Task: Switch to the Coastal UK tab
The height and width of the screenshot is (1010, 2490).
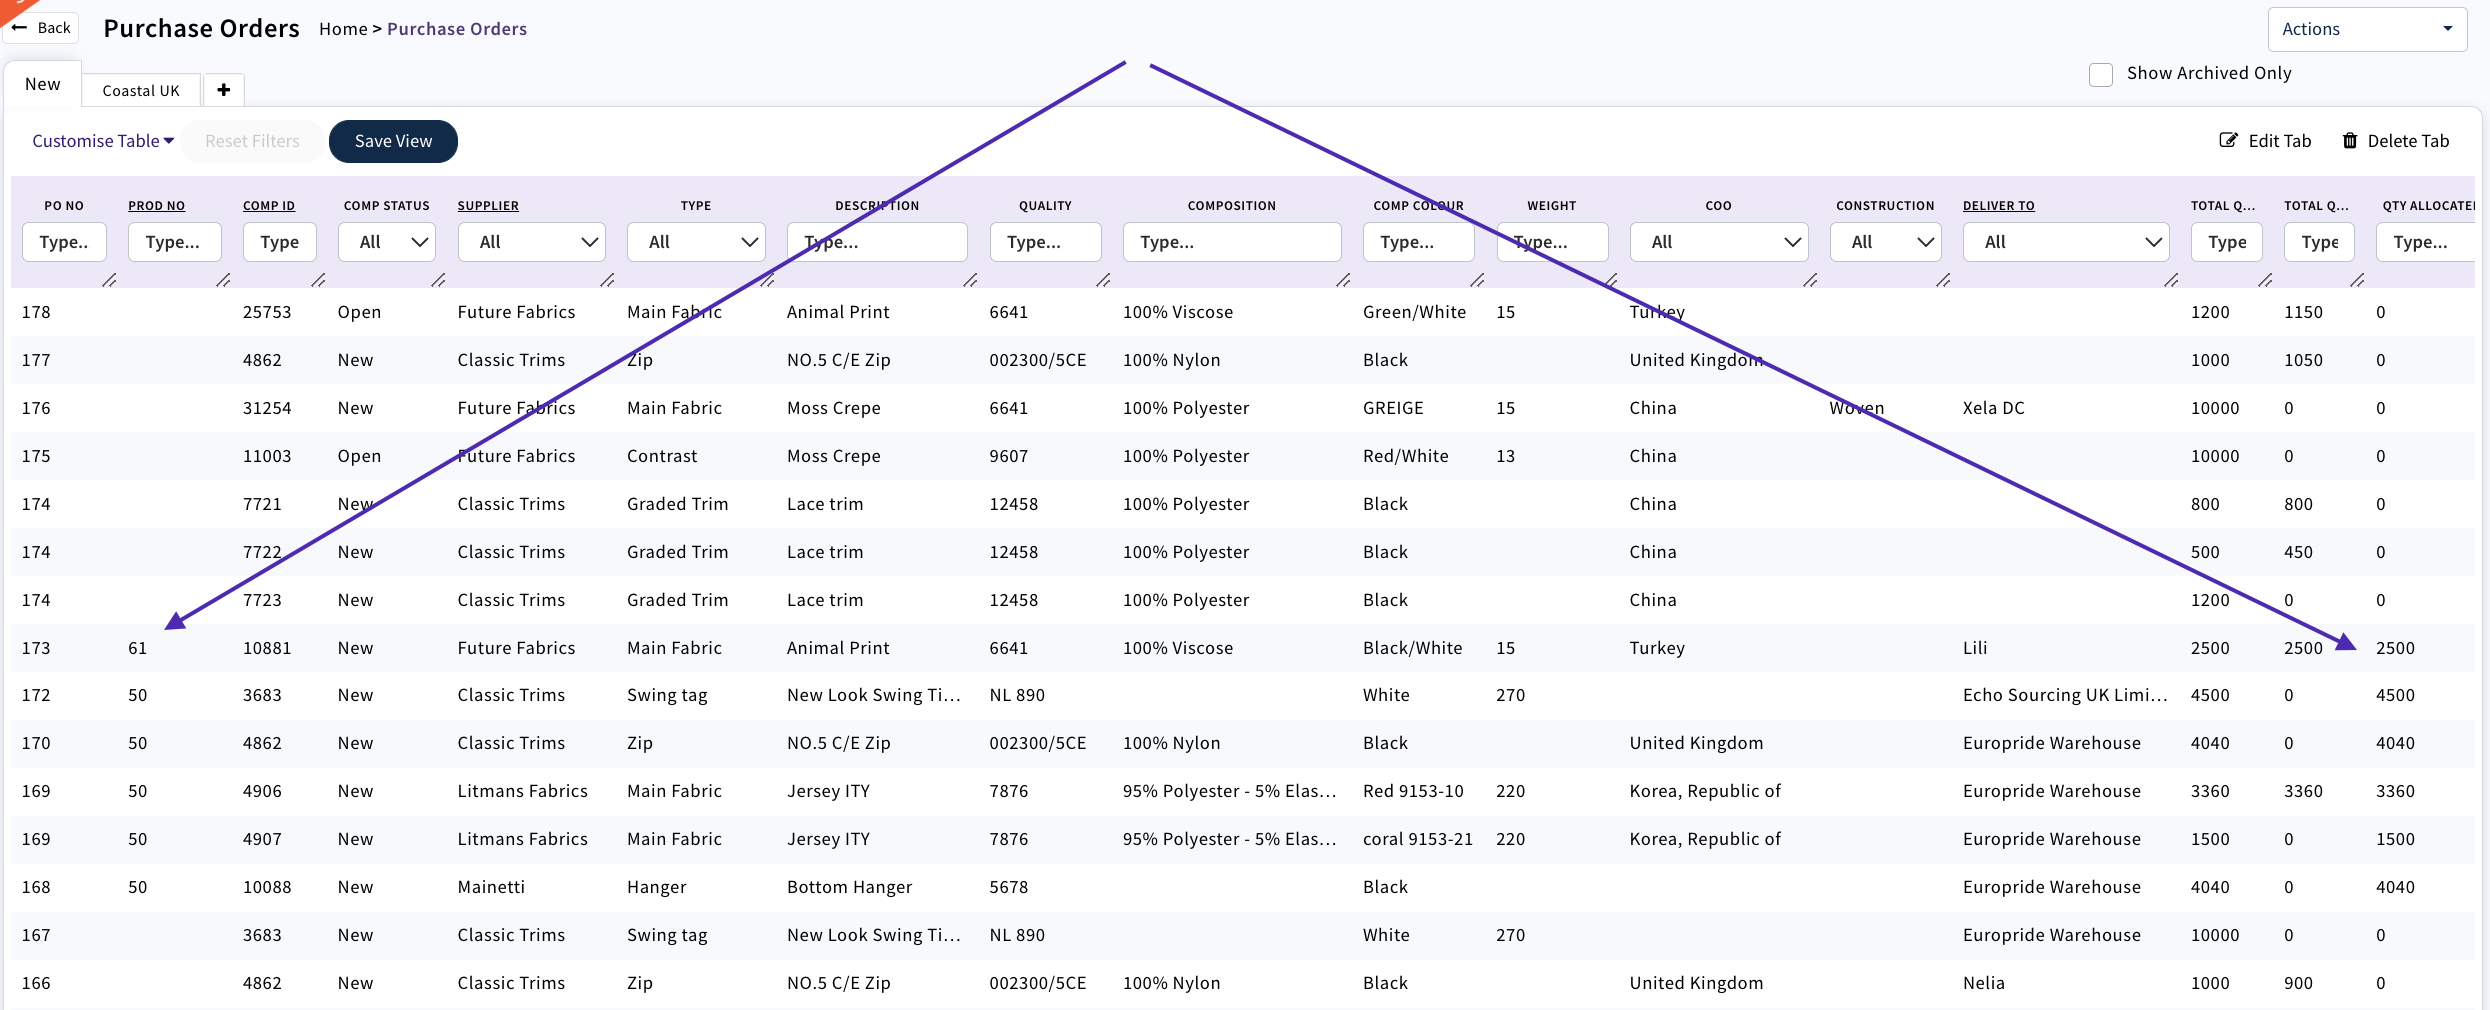Action: tap(141, 91)
